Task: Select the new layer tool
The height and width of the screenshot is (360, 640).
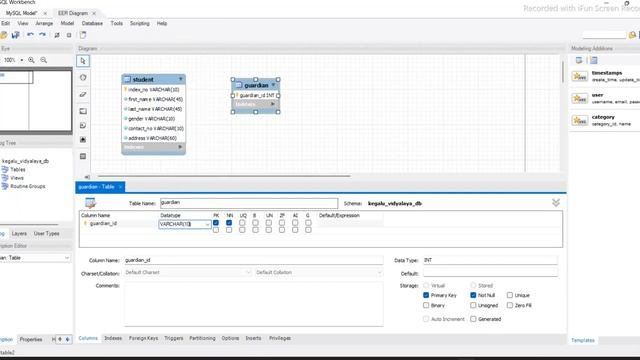Action: [83, 111]
